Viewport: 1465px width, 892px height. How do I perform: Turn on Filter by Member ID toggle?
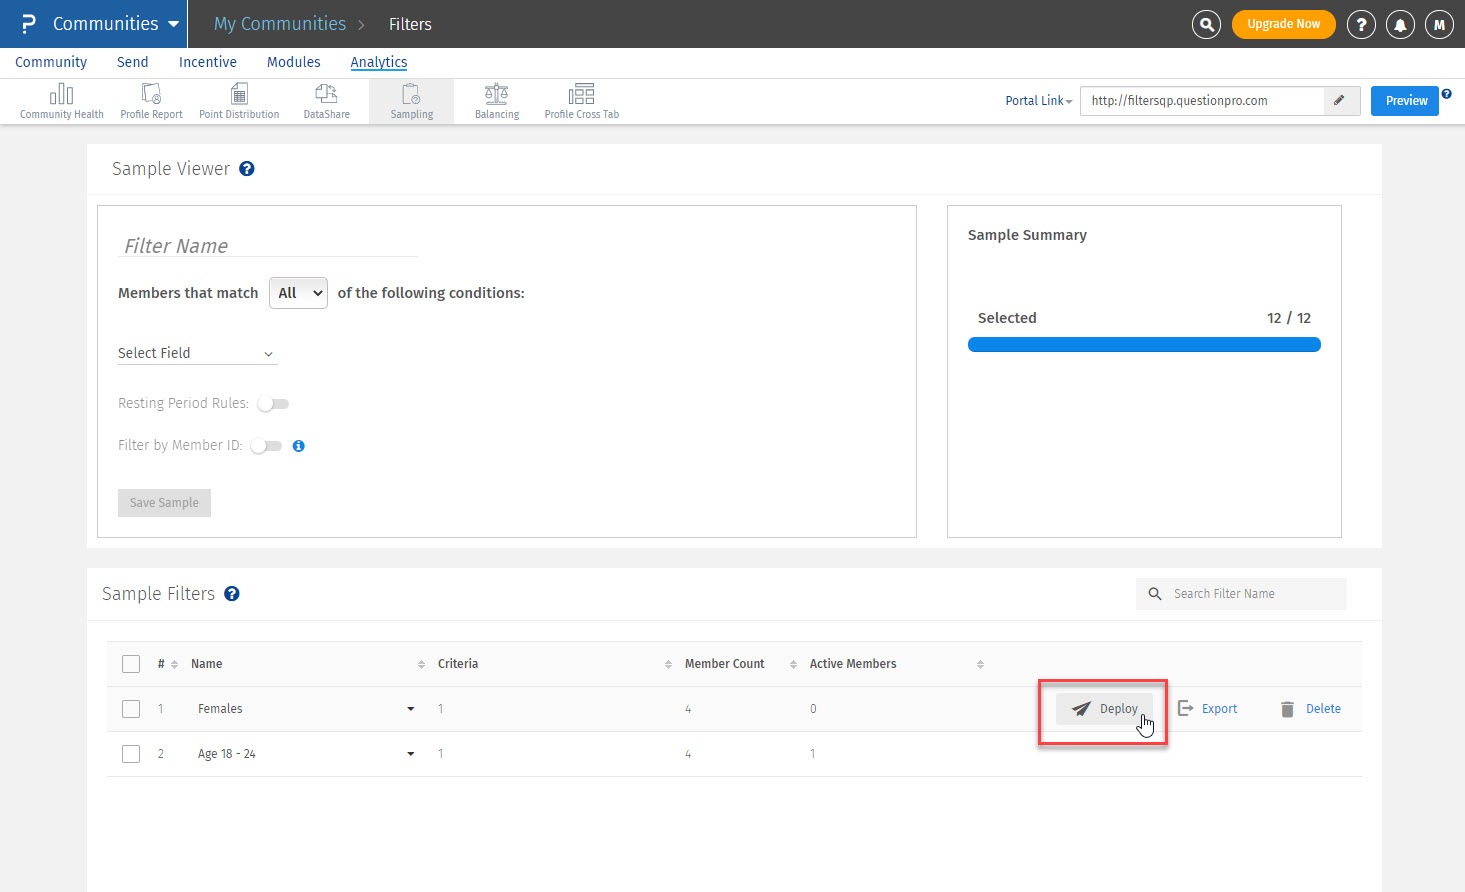tap(266, 446)
